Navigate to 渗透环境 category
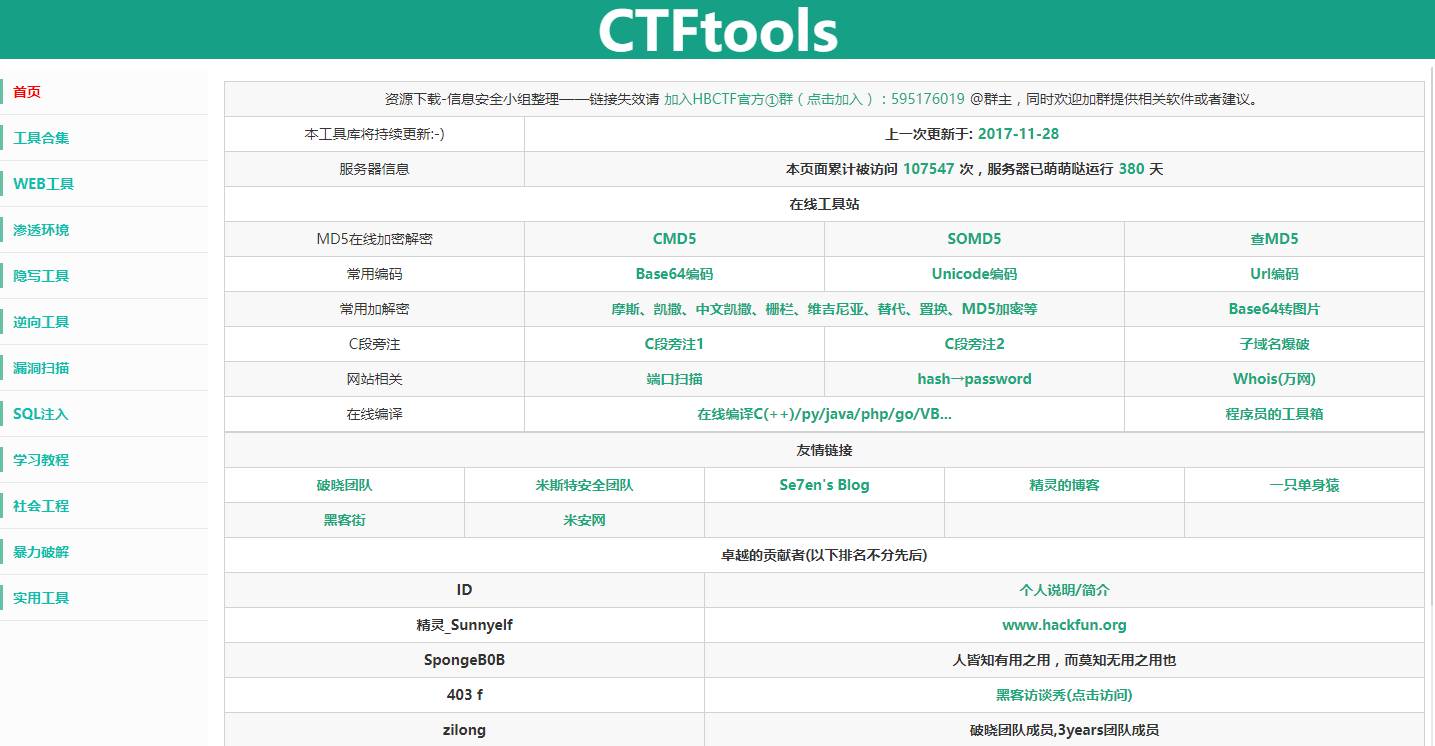 click(x=40, y=230)
